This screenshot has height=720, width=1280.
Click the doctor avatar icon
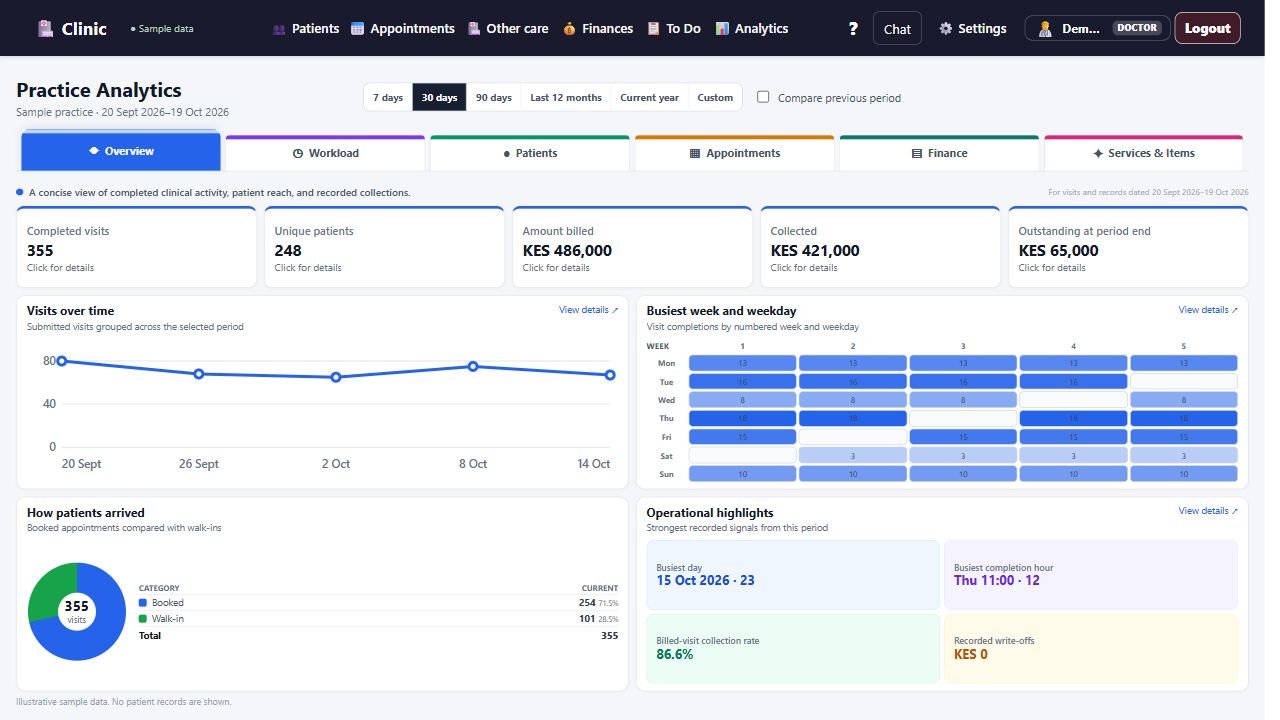[1045, 29]
